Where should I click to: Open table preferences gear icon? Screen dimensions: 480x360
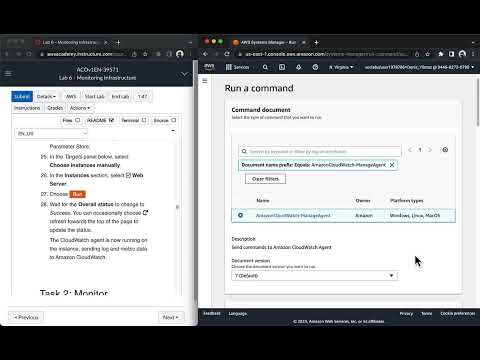pos(445,150)
